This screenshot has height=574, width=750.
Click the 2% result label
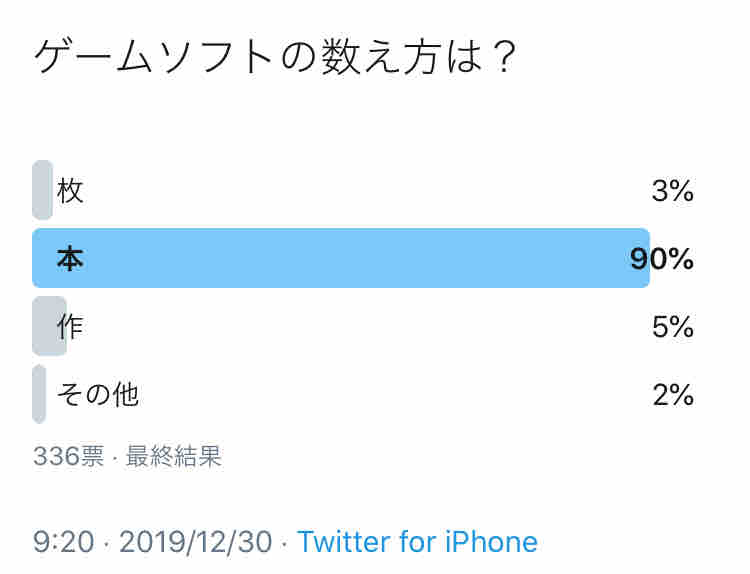click(673, 395)
